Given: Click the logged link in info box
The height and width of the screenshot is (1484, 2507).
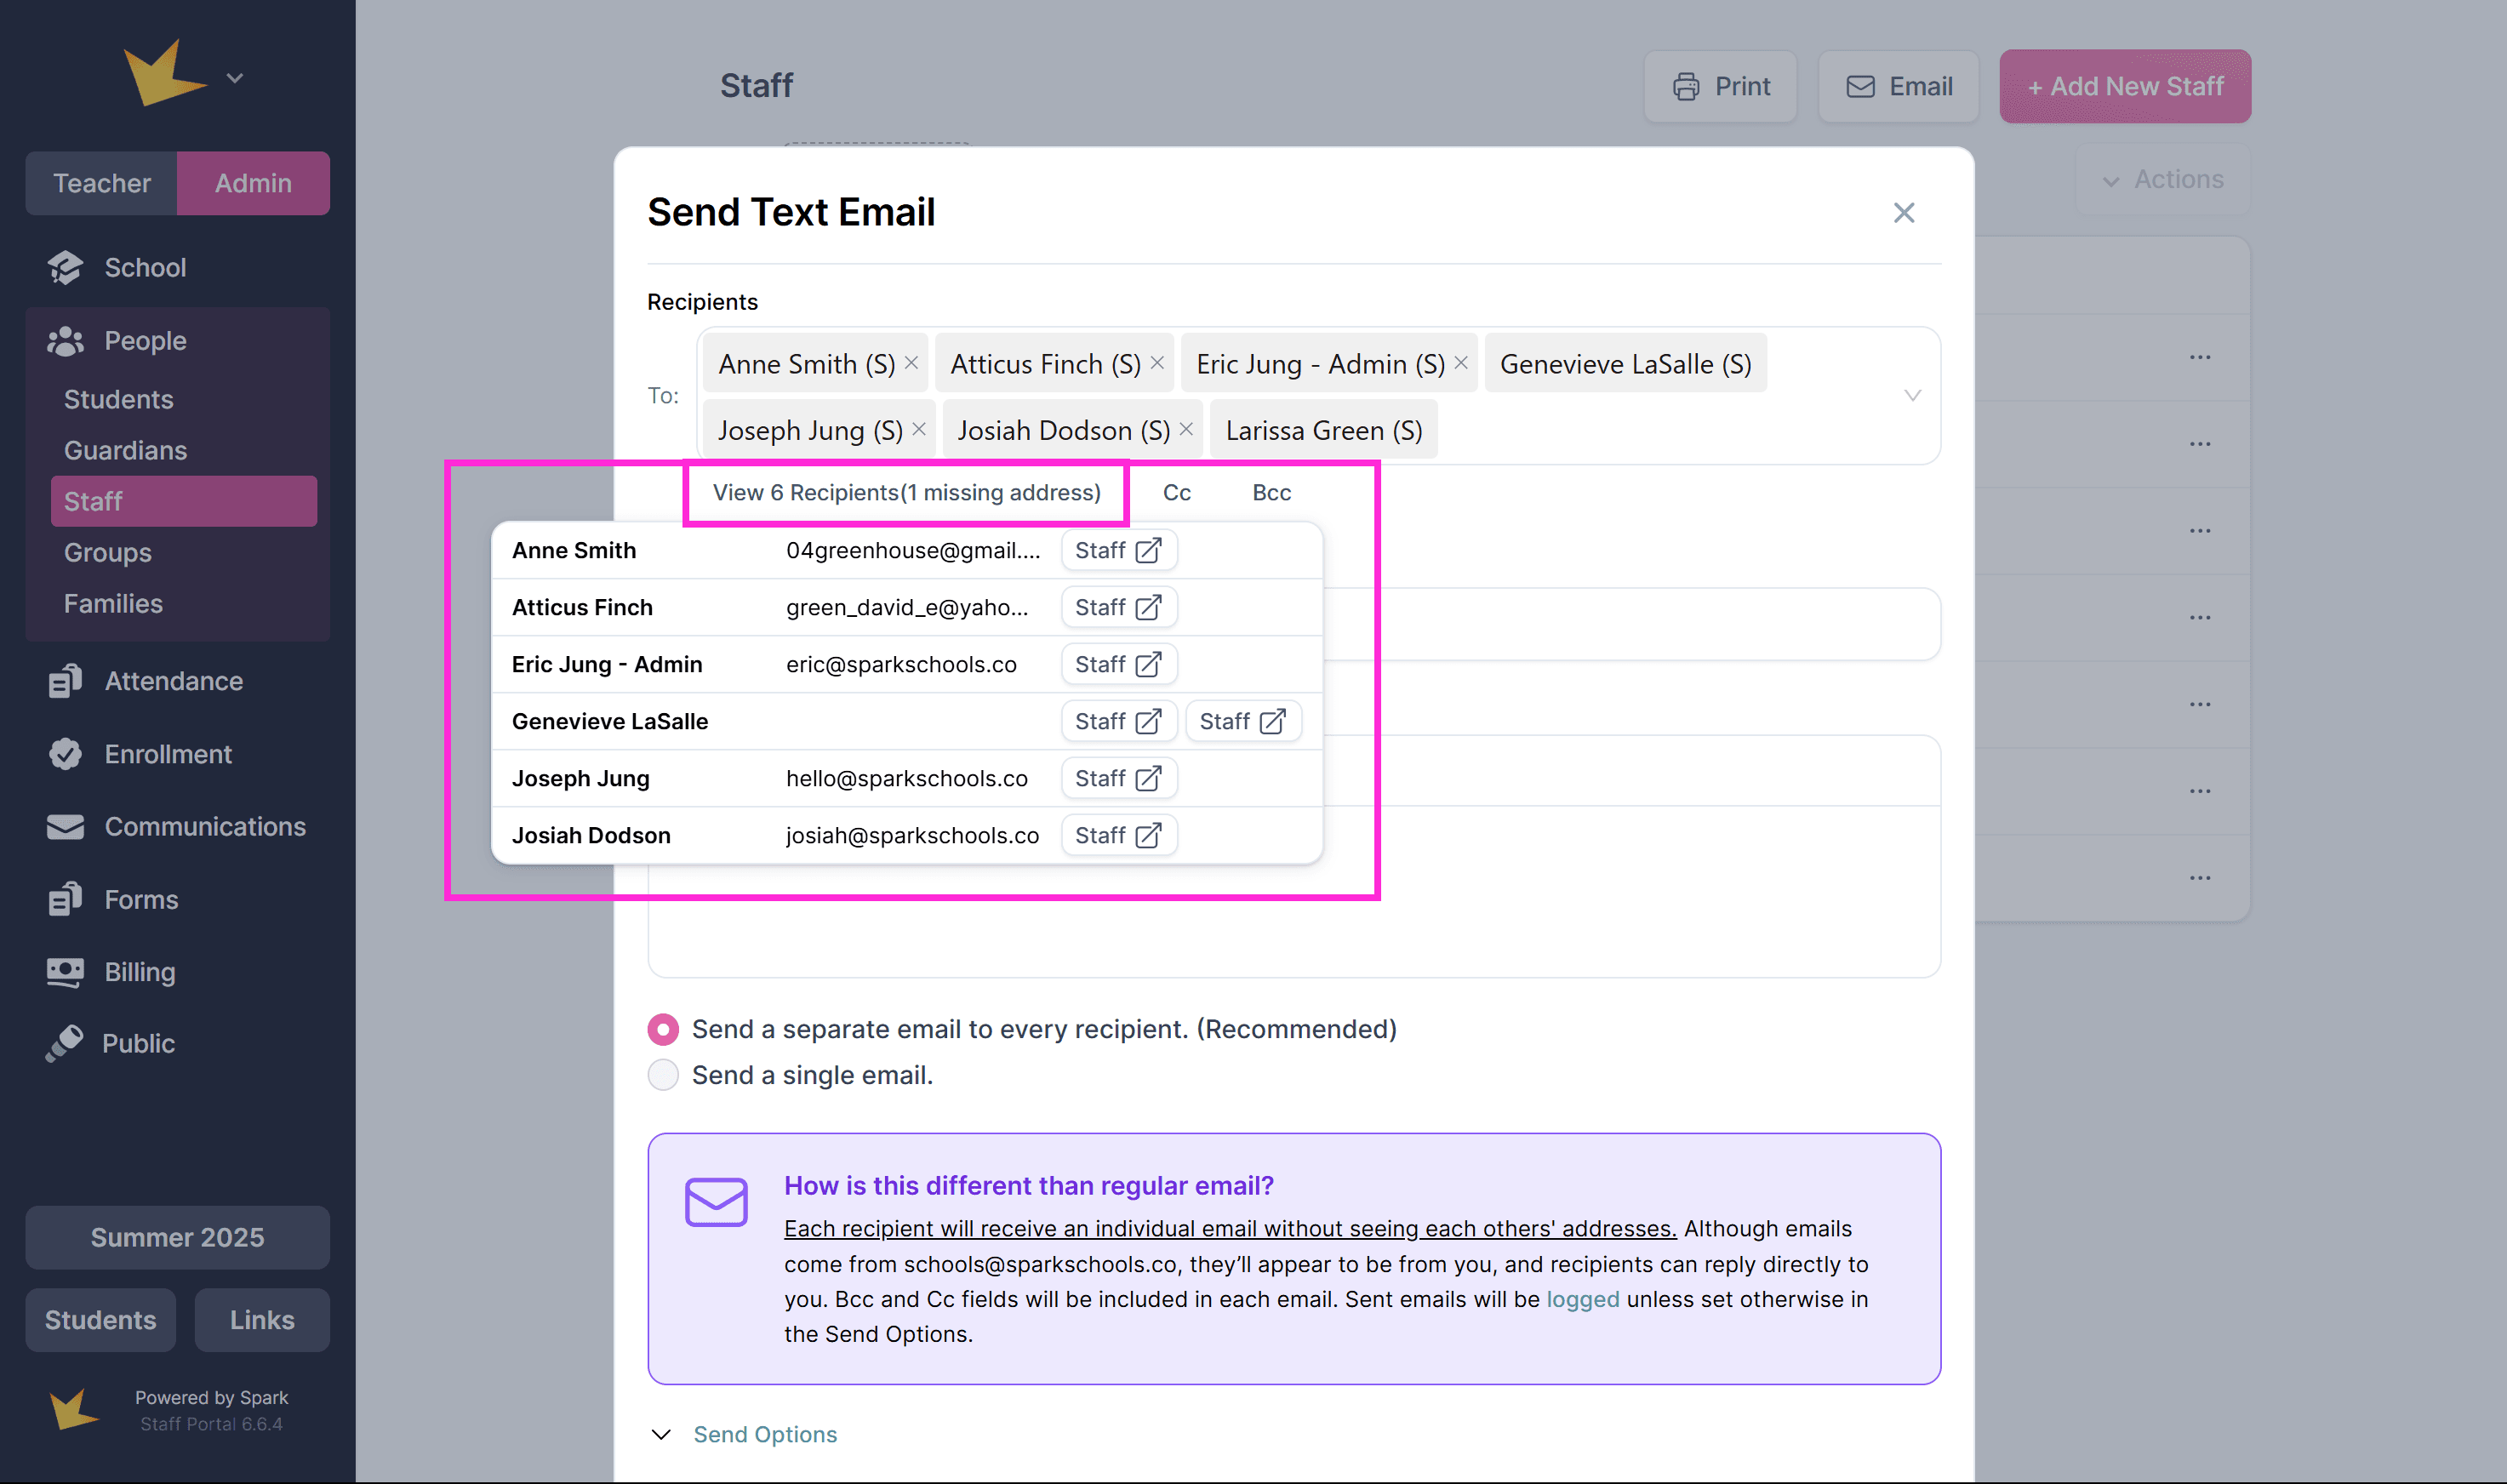Looking at the screenshot, I should [x=1582, y=1299].
